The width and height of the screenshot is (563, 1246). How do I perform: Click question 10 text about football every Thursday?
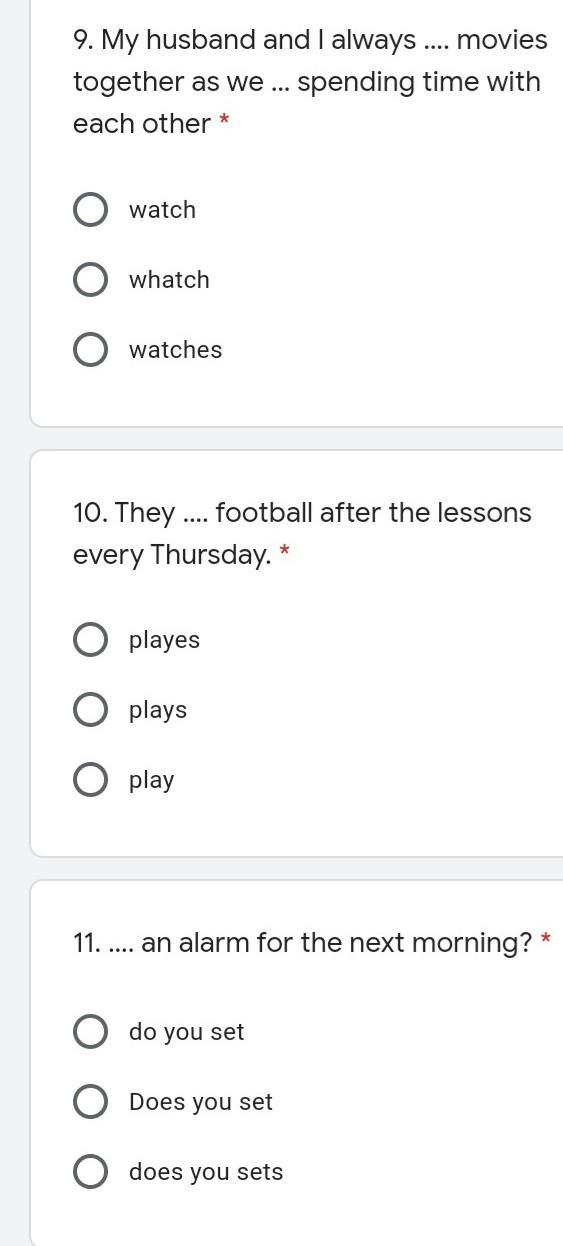tap(302, 534)
